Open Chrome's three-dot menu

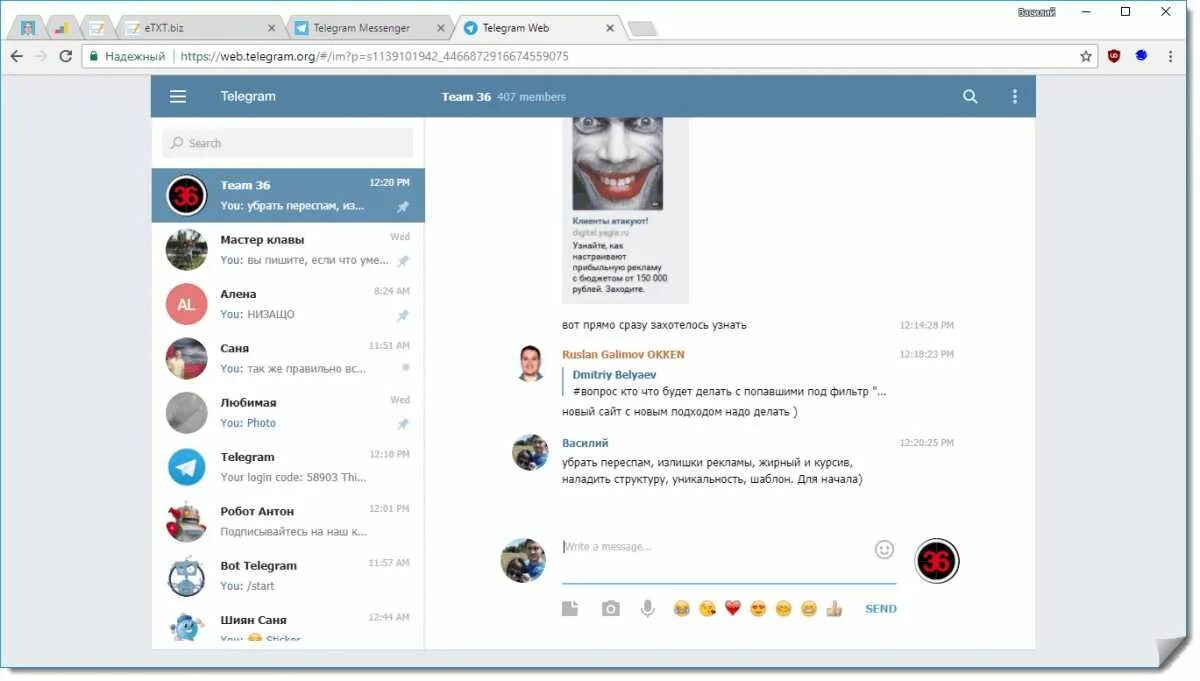pos(1170,56)
